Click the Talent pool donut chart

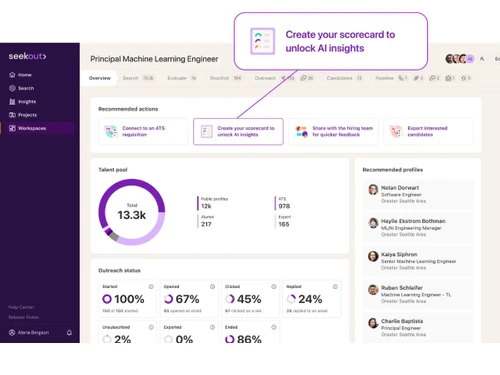[x=132, y=212]
